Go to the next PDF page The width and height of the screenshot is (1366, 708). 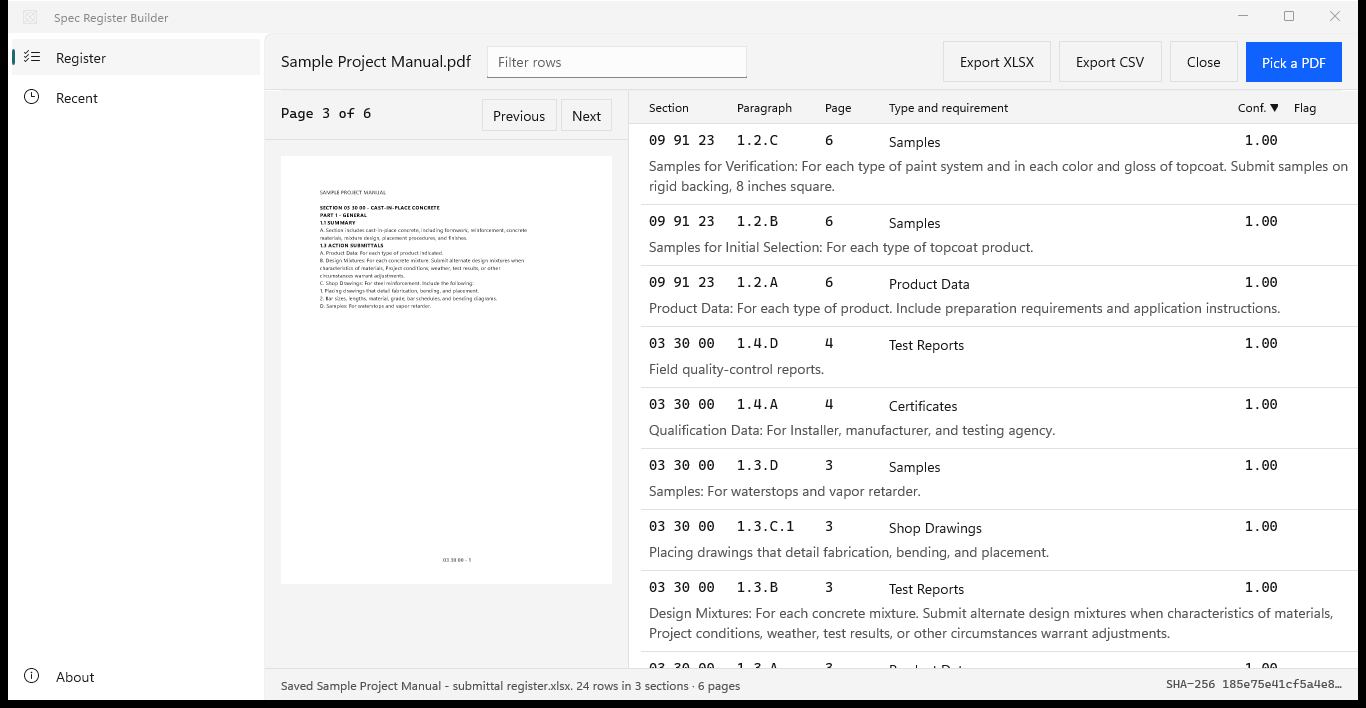[587, 116]
